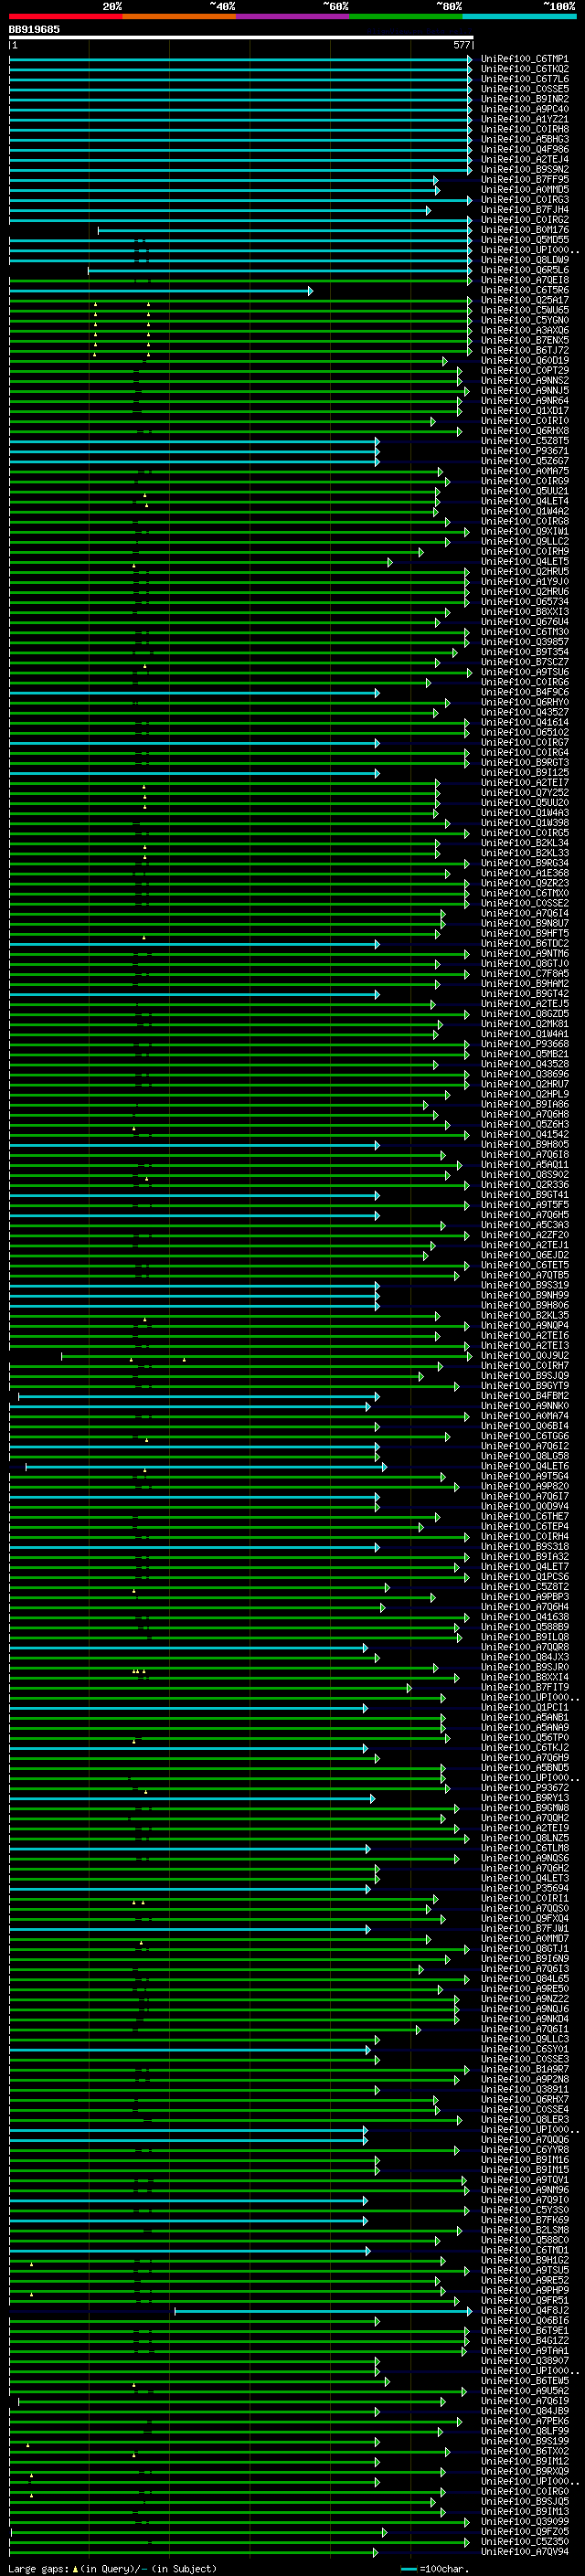Click the cyan ~100% identity legend segment

(x=519, y=16)
